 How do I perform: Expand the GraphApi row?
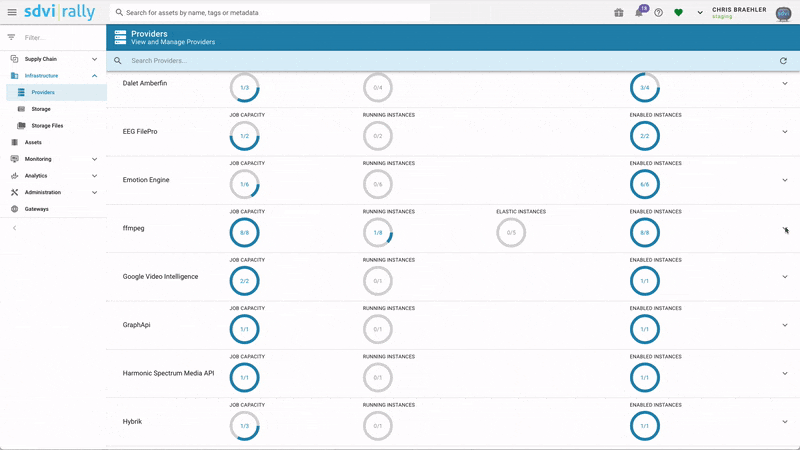coord(785,325)
